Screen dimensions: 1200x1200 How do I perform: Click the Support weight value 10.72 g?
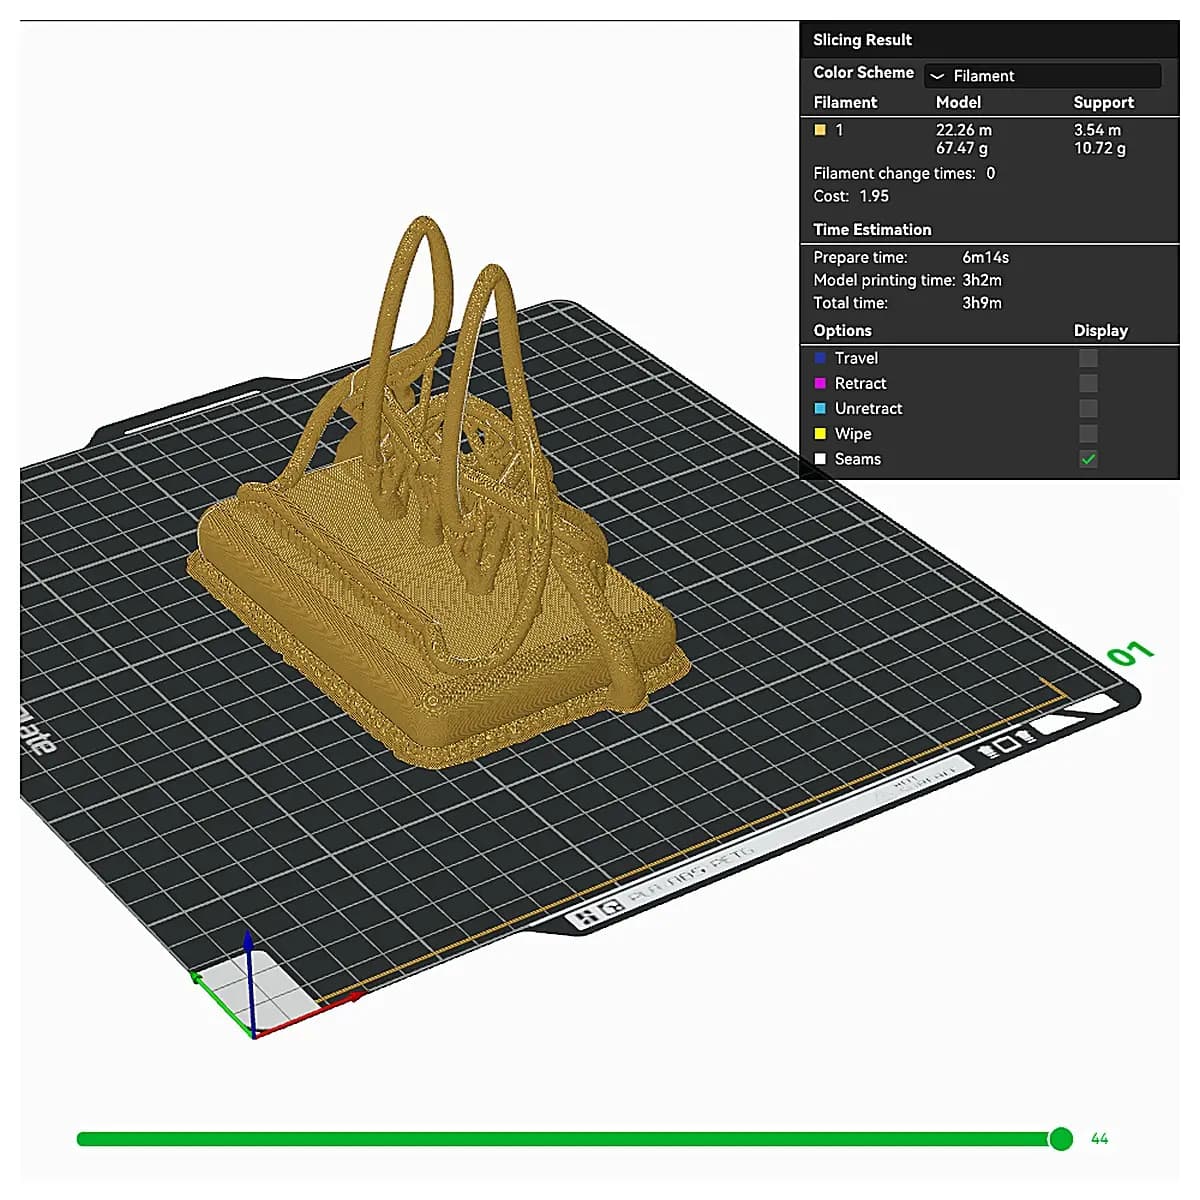coord(1100,148)
